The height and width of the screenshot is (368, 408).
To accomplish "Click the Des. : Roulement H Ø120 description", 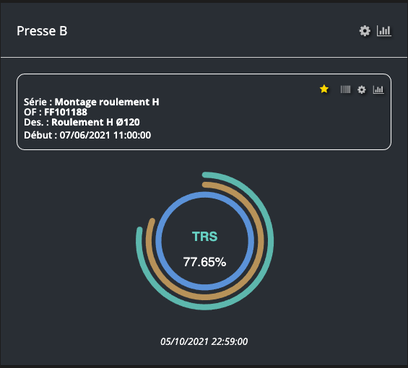I will 82,122.
